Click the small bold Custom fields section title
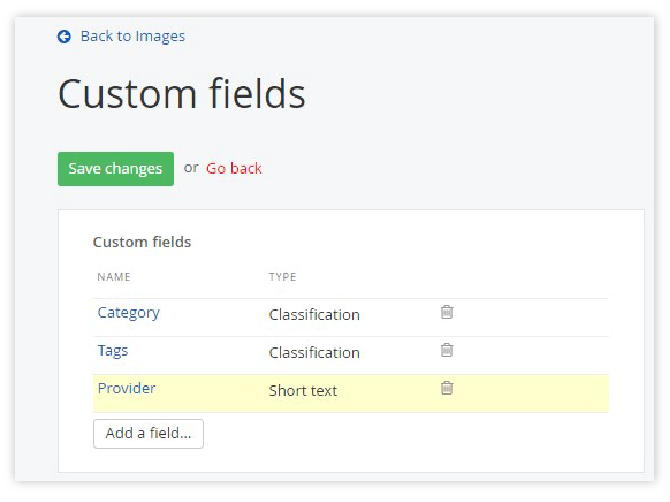The height and width of the screenshot is (502, 670). coord(142,242)
